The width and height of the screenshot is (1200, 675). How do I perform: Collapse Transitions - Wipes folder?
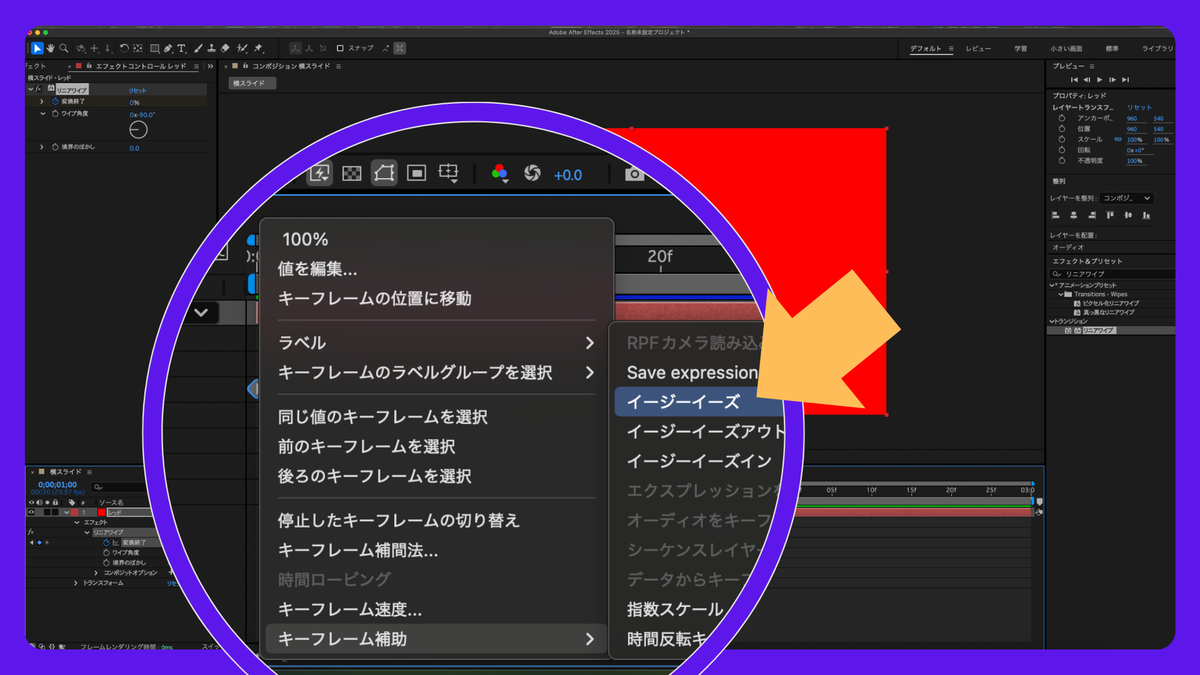[x=1061, y=294]
